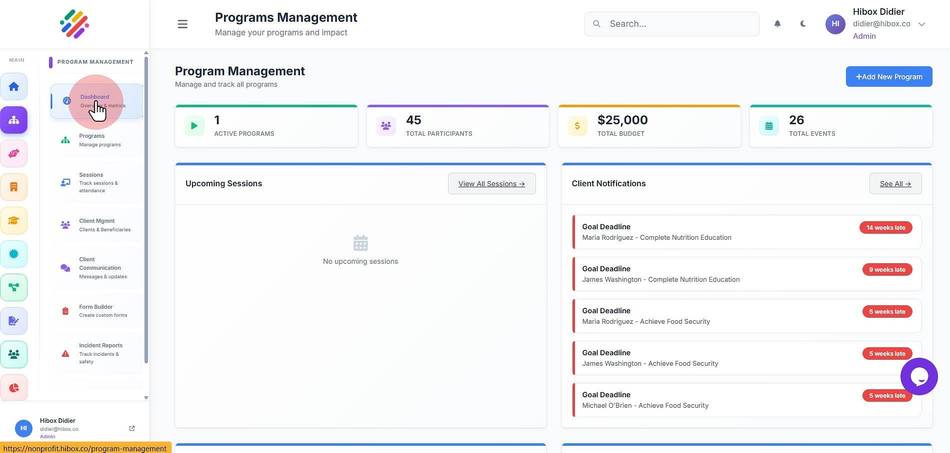Click the $25,000 total budget value
The height and width of the screenshot is (453, 950).
[622, 120]
